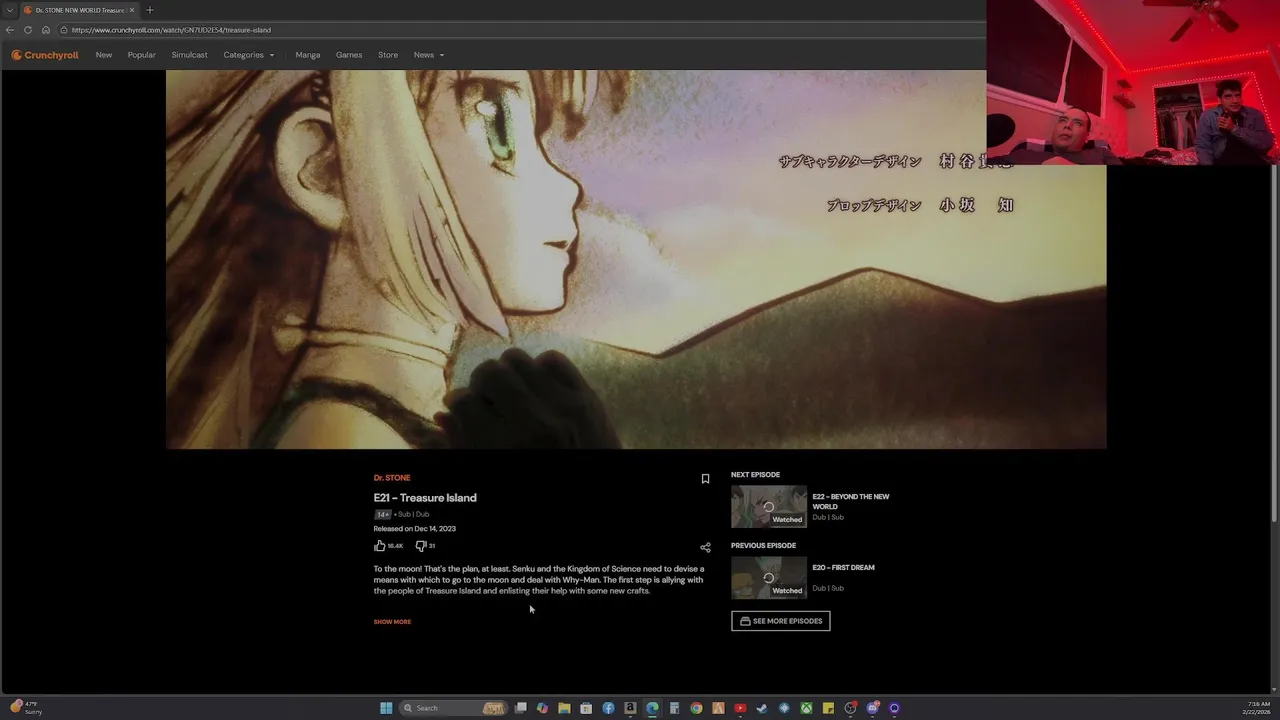The image size is (1280, 720).
Task: Open the Windows Start menu
Action: pyautogui.click(x=386, y=708)
